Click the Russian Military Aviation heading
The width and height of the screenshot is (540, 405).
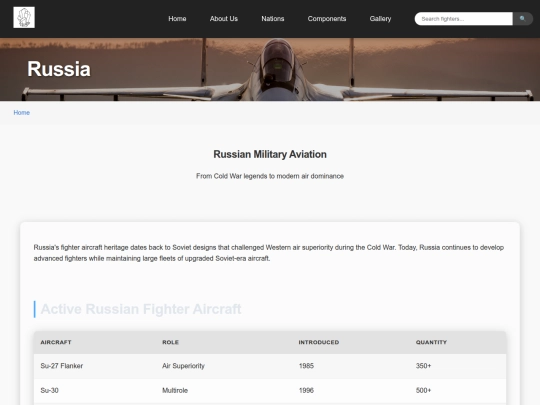270,154
